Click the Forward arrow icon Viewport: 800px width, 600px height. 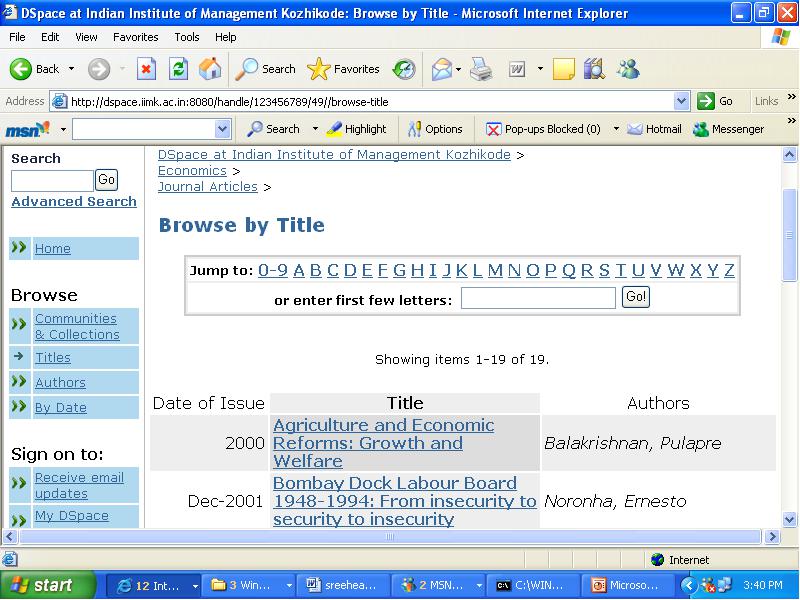[x=98, y=69]
